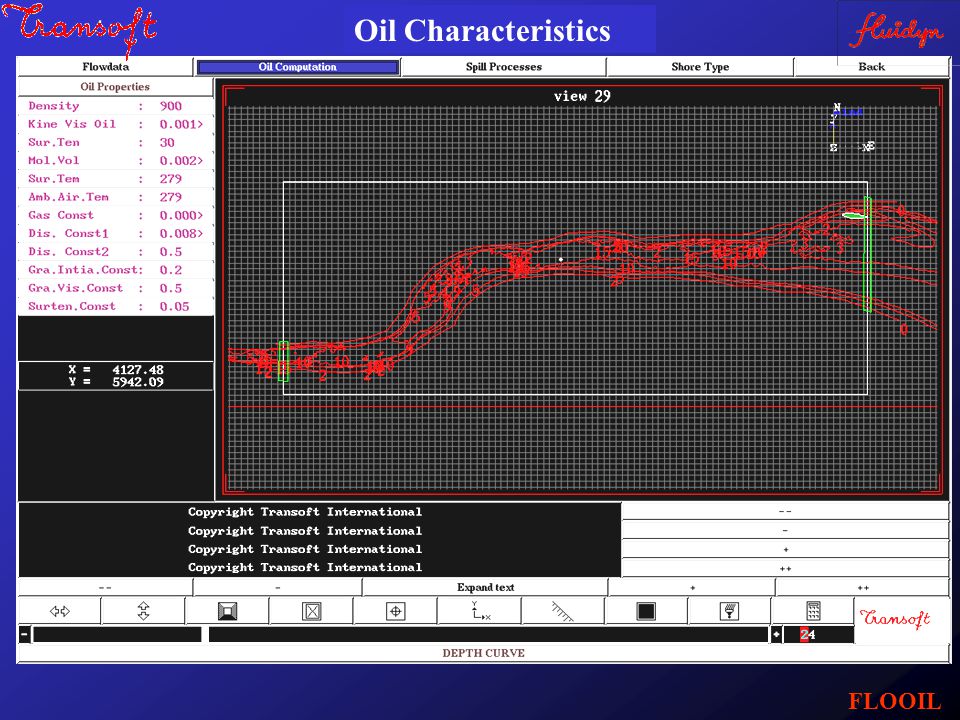Click the single-plus button right of Expand text
Image resolution: width=960 pixels, height=720 pixels.
[692, 587]
